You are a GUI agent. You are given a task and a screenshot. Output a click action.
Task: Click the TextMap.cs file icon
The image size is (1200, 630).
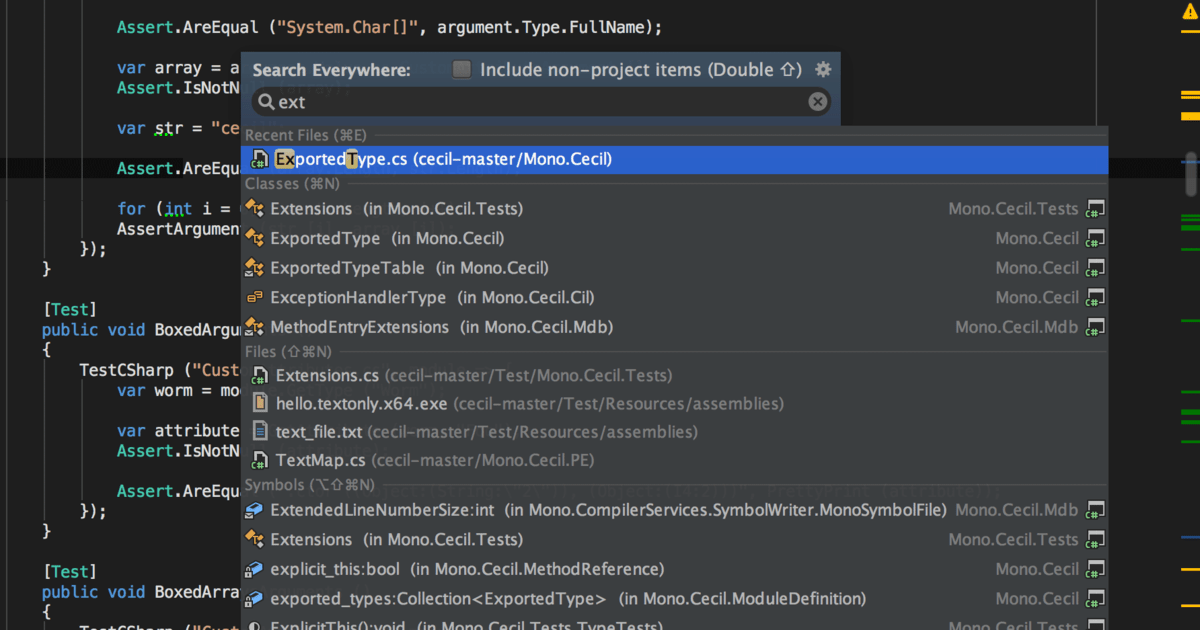point(259,461)
